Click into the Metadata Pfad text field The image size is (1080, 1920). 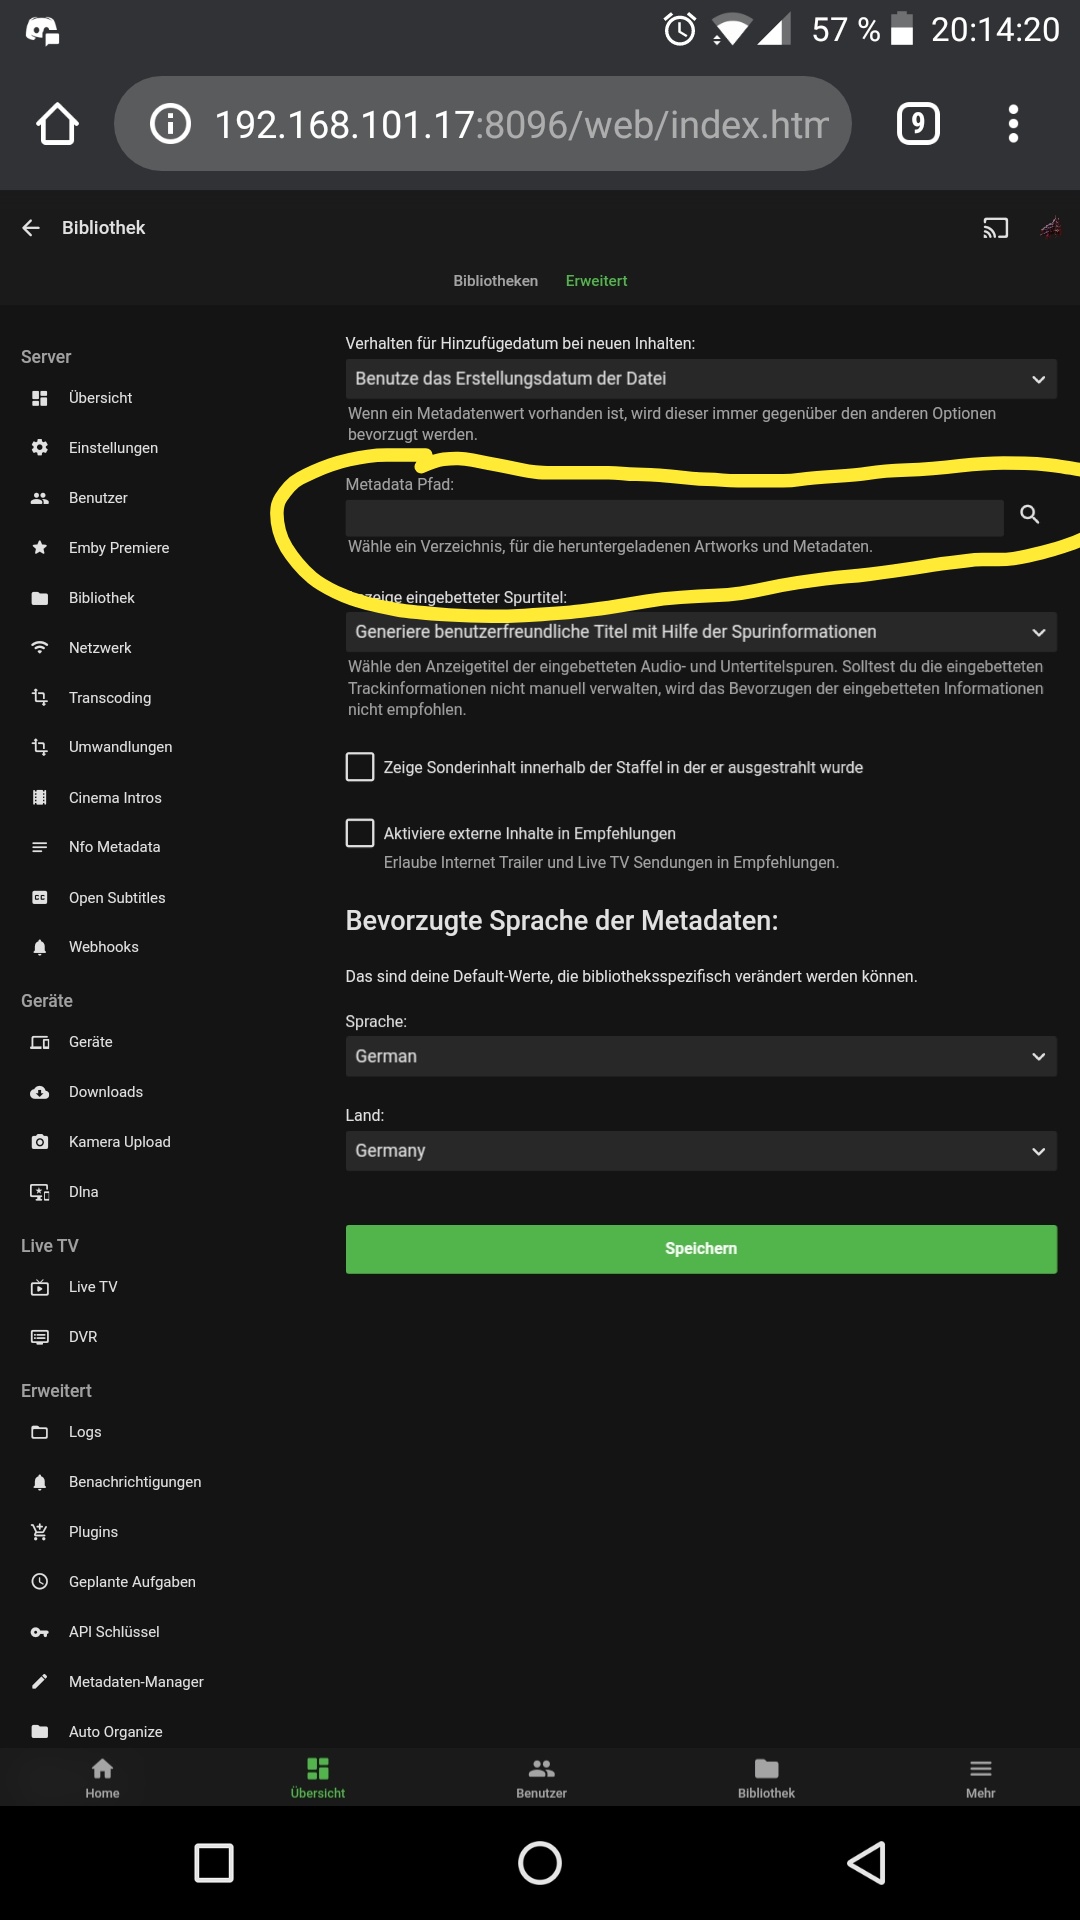pos(674,518)
